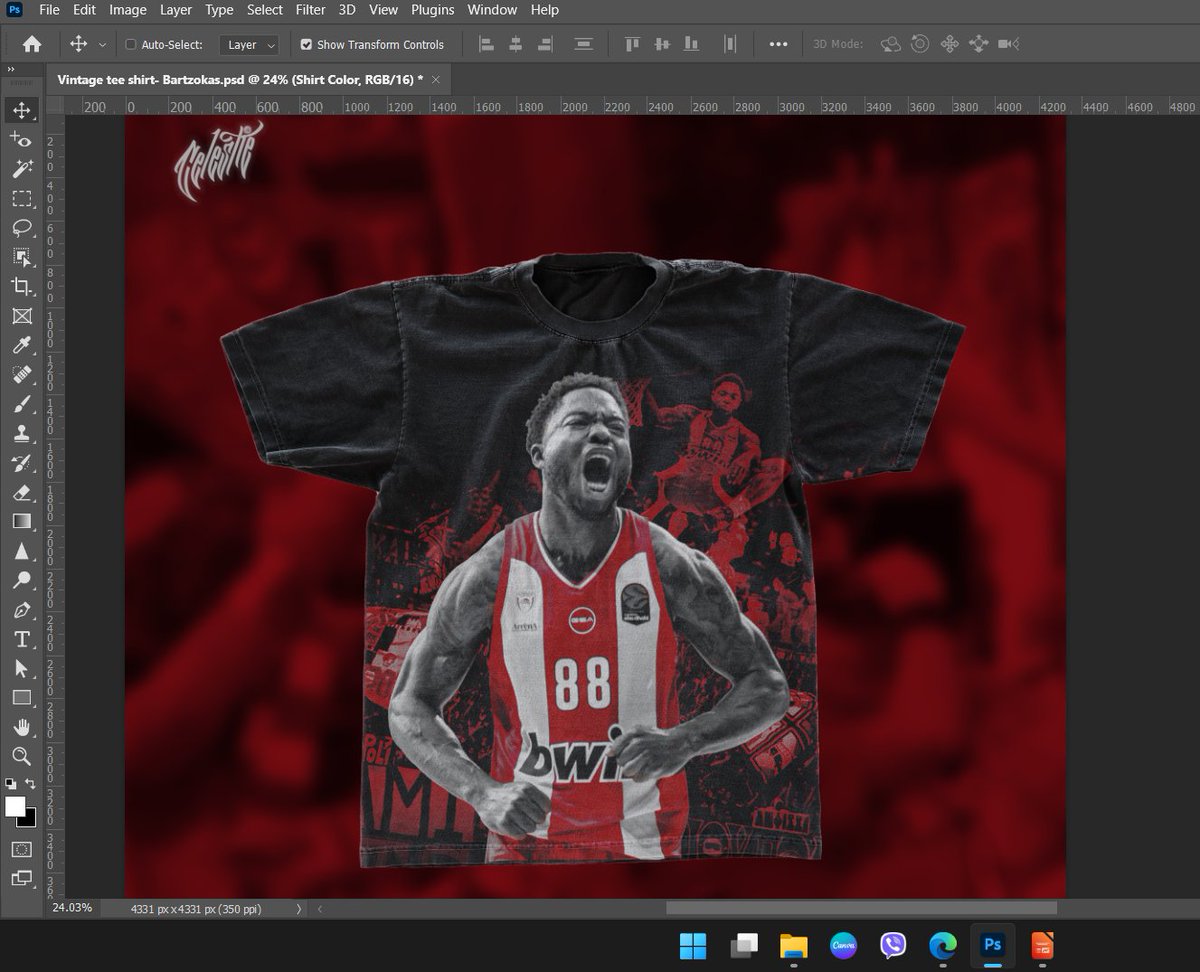Select the Object Selection tool
The image size is (1200, 972).
(21, 257)
